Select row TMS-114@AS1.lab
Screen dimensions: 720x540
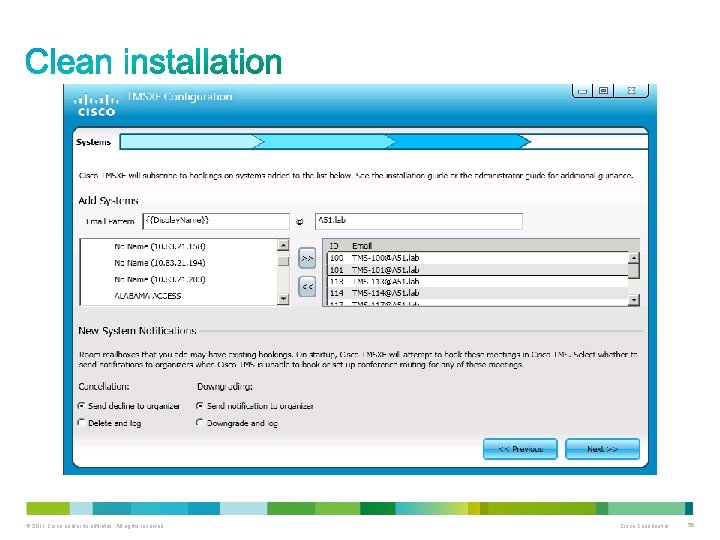point(478,292)
